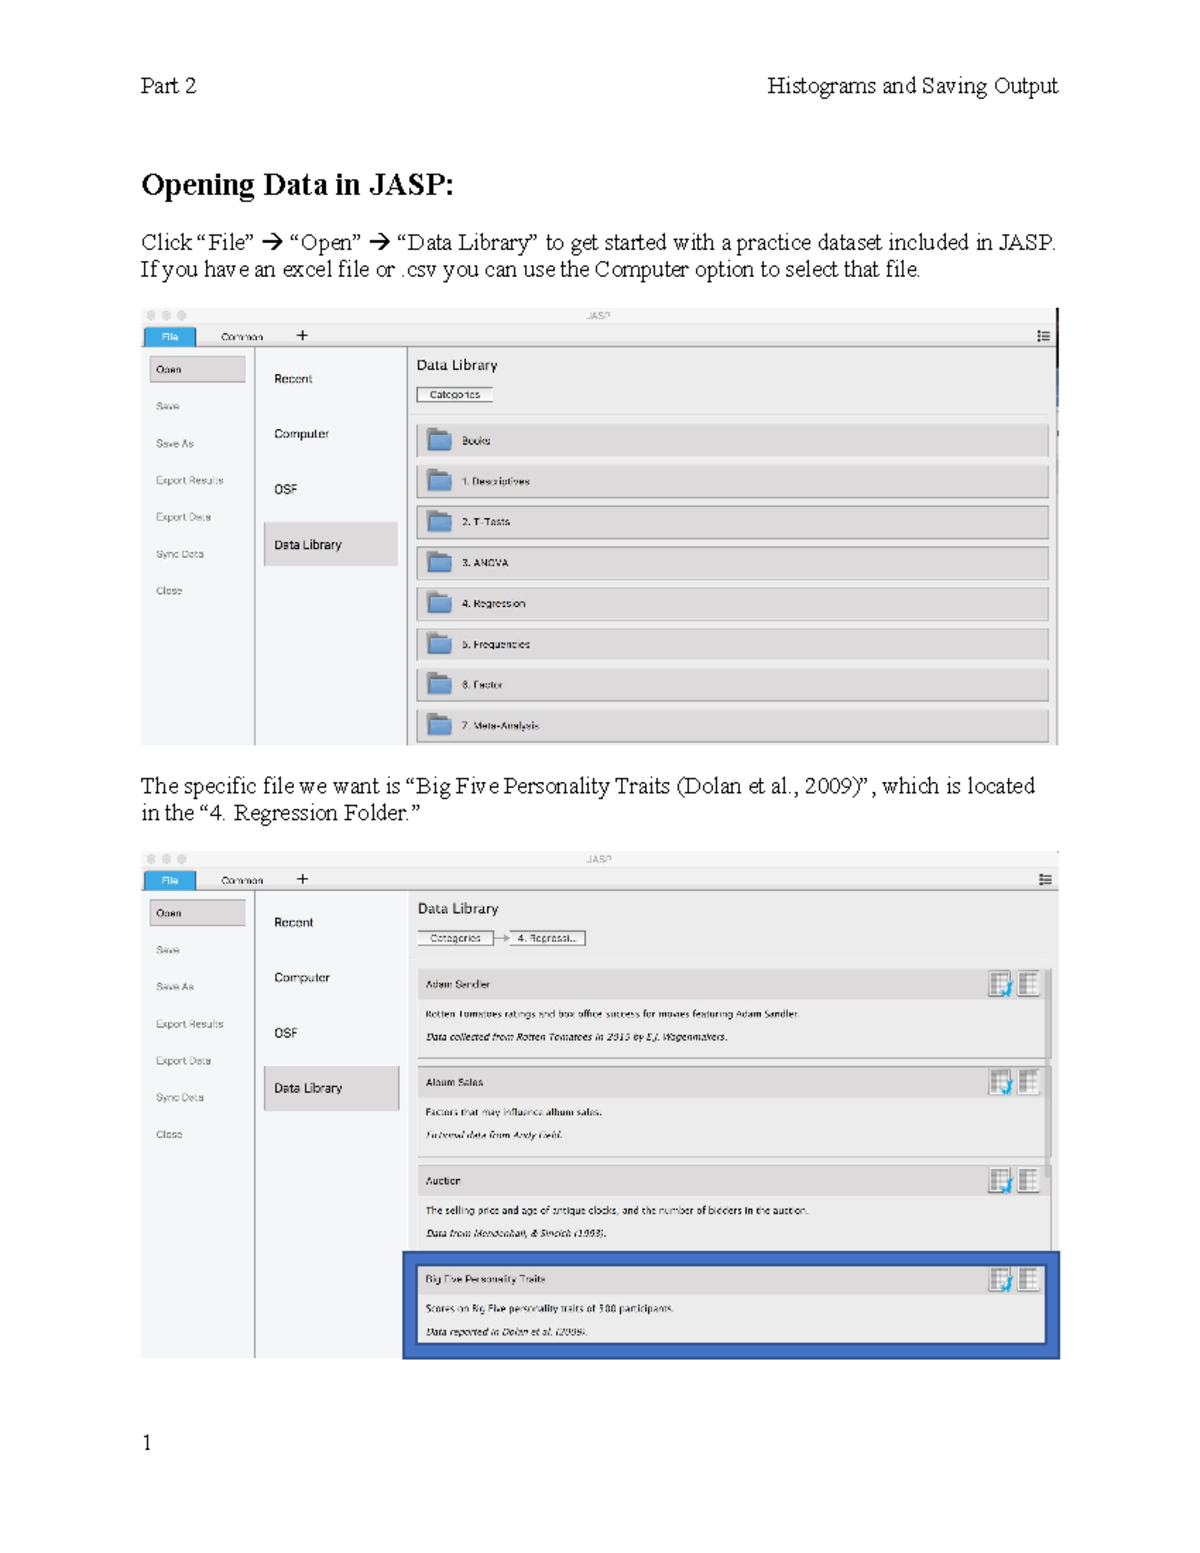Click the Sync Data option
Screen dimensions: 1200x1553
[x=180, y=553]
